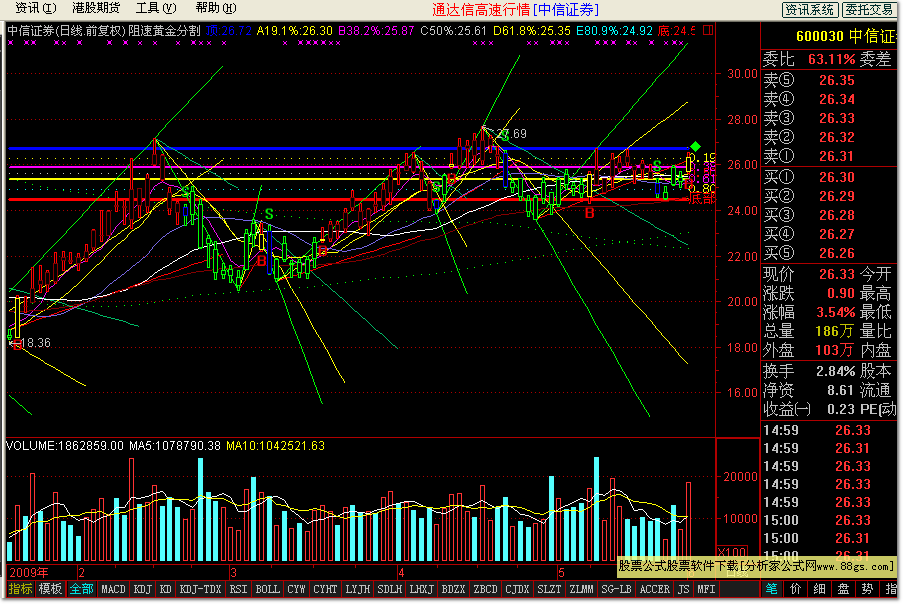Switch to the RSI indicator
Screen dimensions: 904x604
pos(238,589)
